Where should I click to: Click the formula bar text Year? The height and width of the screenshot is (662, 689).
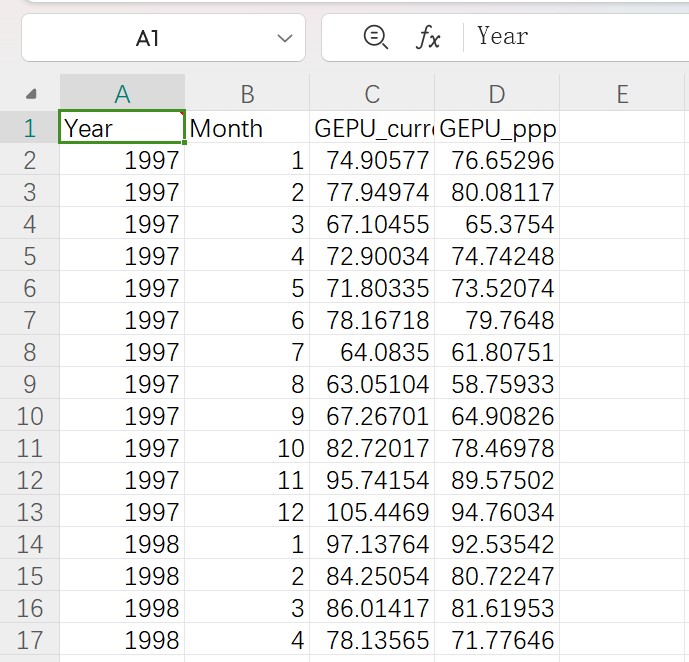503,37
